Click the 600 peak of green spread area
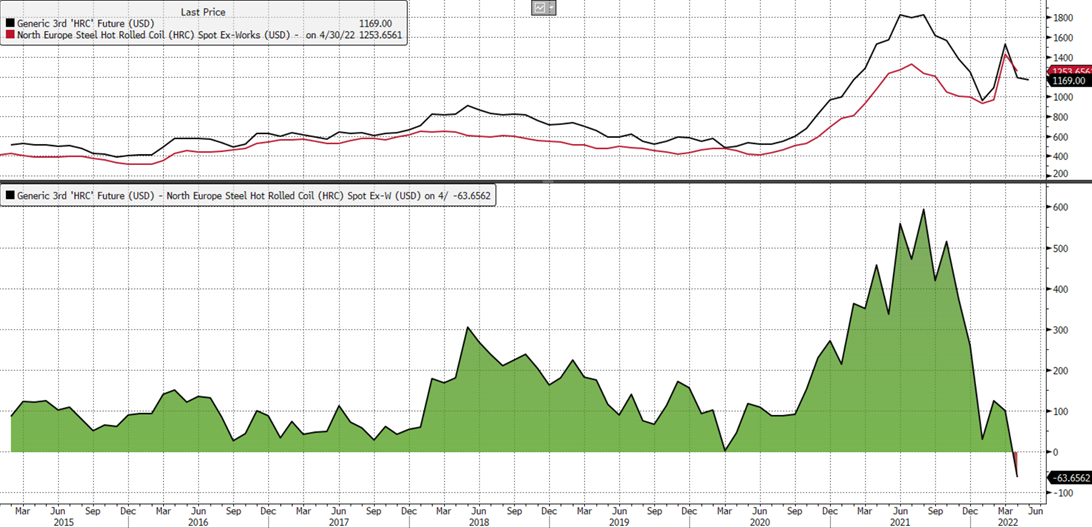Screen dimensions: 1092x528 tap(923, 210)
